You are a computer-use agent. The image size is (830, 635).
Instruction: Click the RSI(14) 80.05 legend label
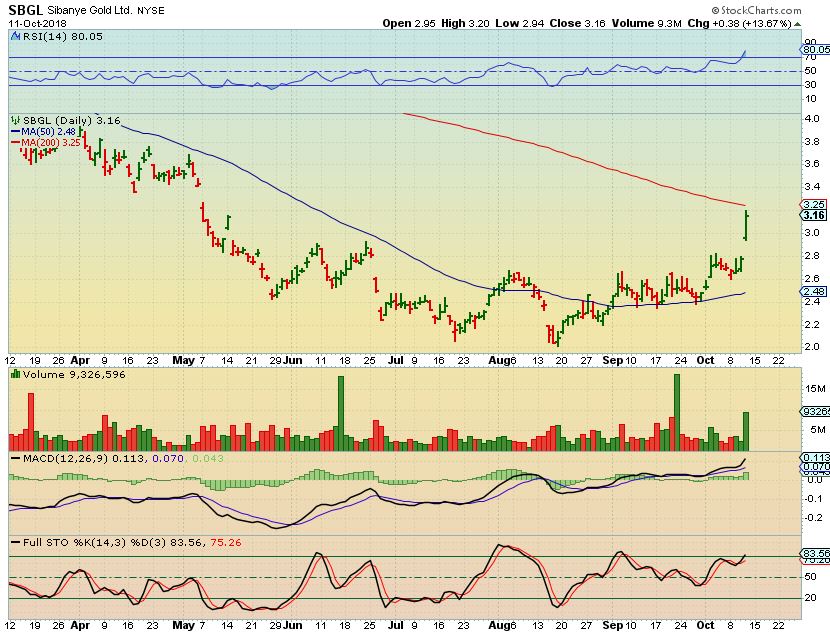pyautogui.click(x=61, y=36)
